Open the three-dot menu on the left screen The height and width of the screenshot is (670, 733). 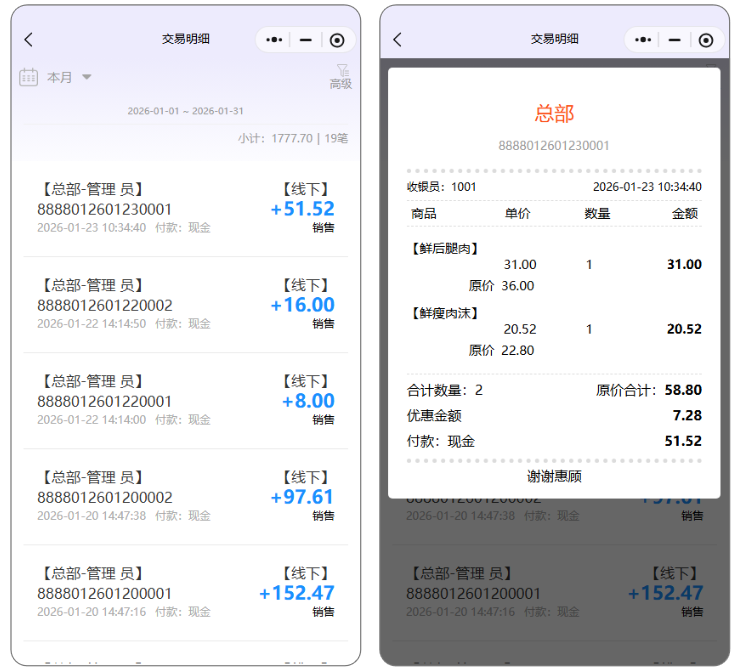[x=275, y=40]
